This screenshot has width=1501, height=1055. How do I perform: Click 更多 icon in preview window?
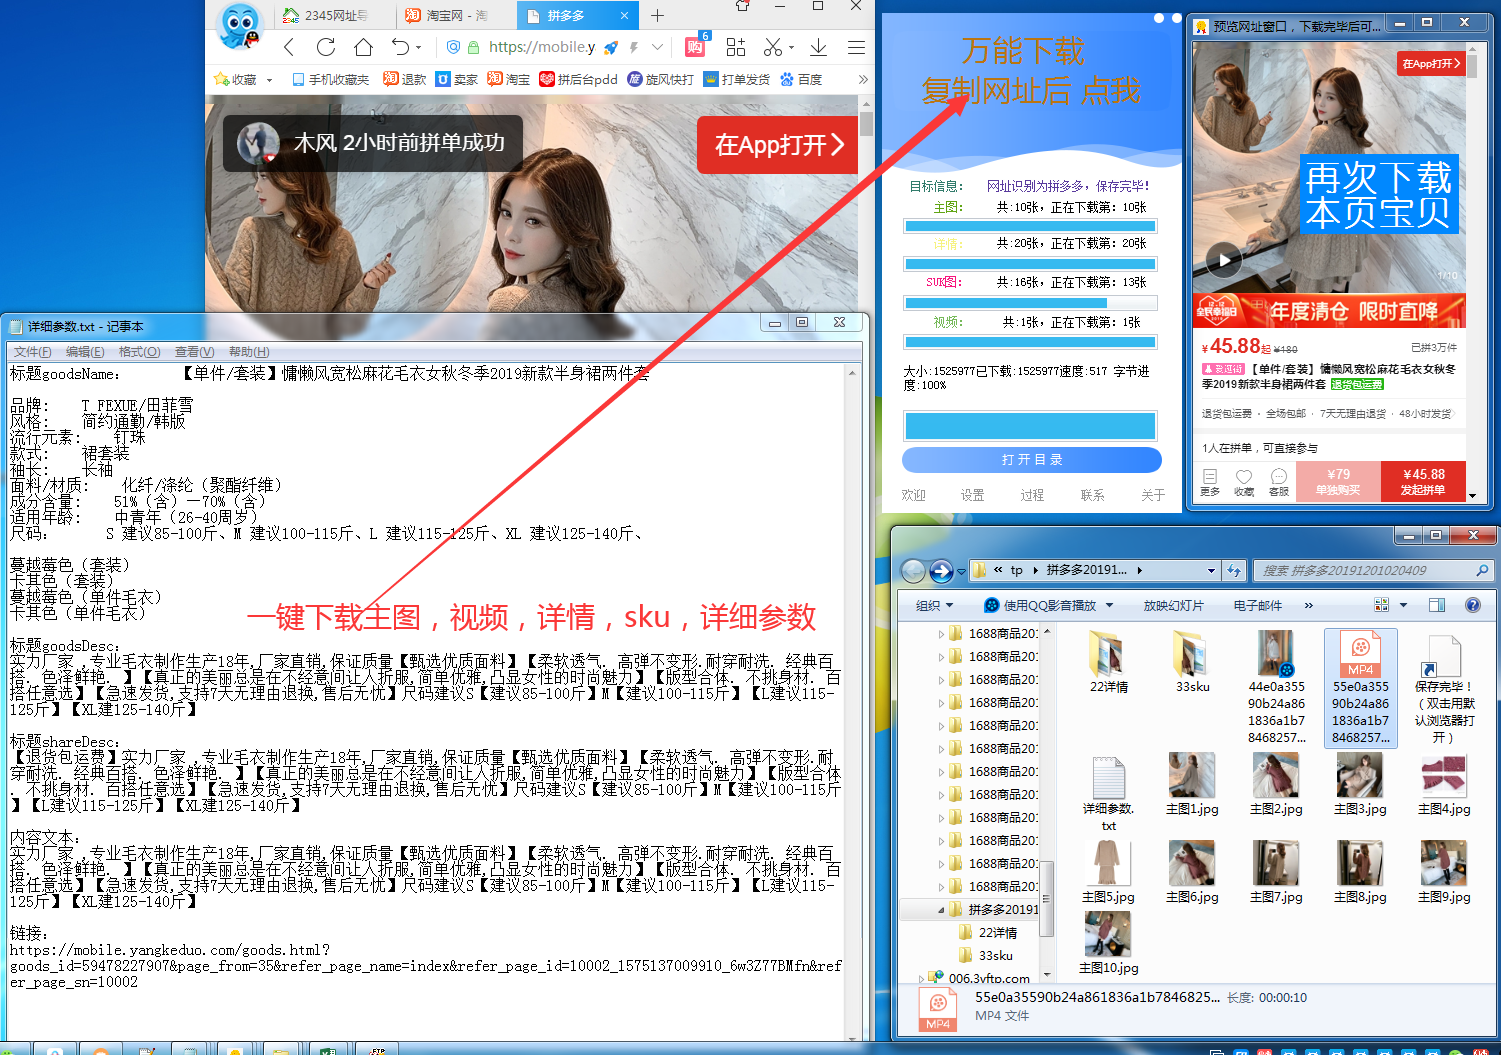1210,482
